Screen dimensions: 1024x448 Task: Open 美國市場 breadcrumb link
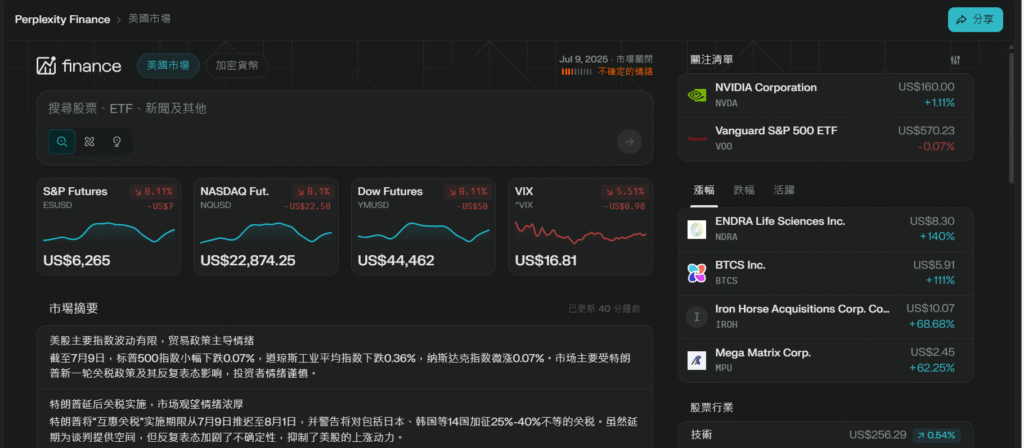click(149, 20)
